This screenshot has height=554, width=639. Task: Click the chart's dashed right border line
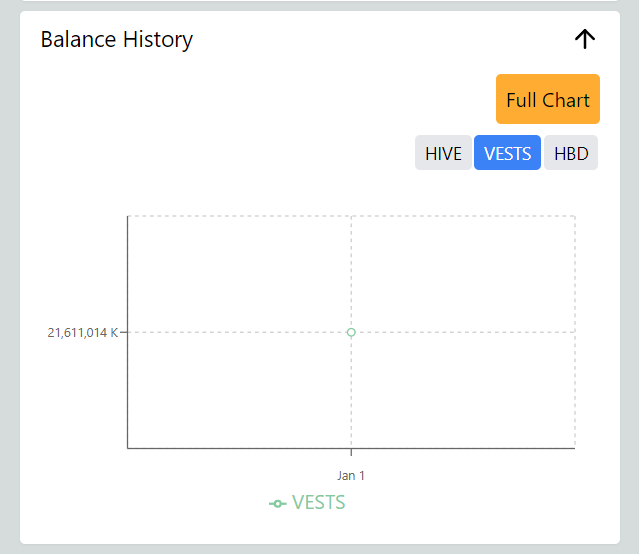[575, 280]
